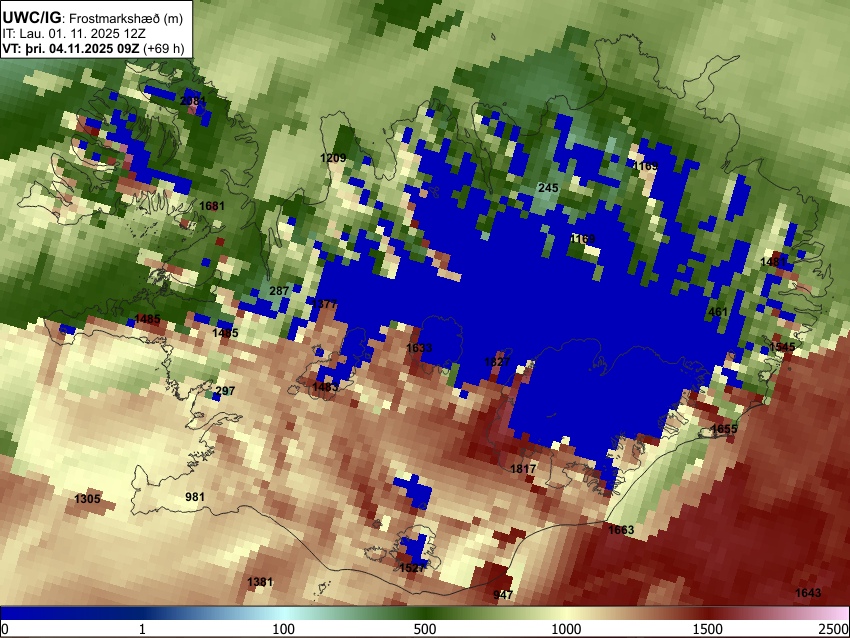Click the 245 value label

[x=548, y=188]
